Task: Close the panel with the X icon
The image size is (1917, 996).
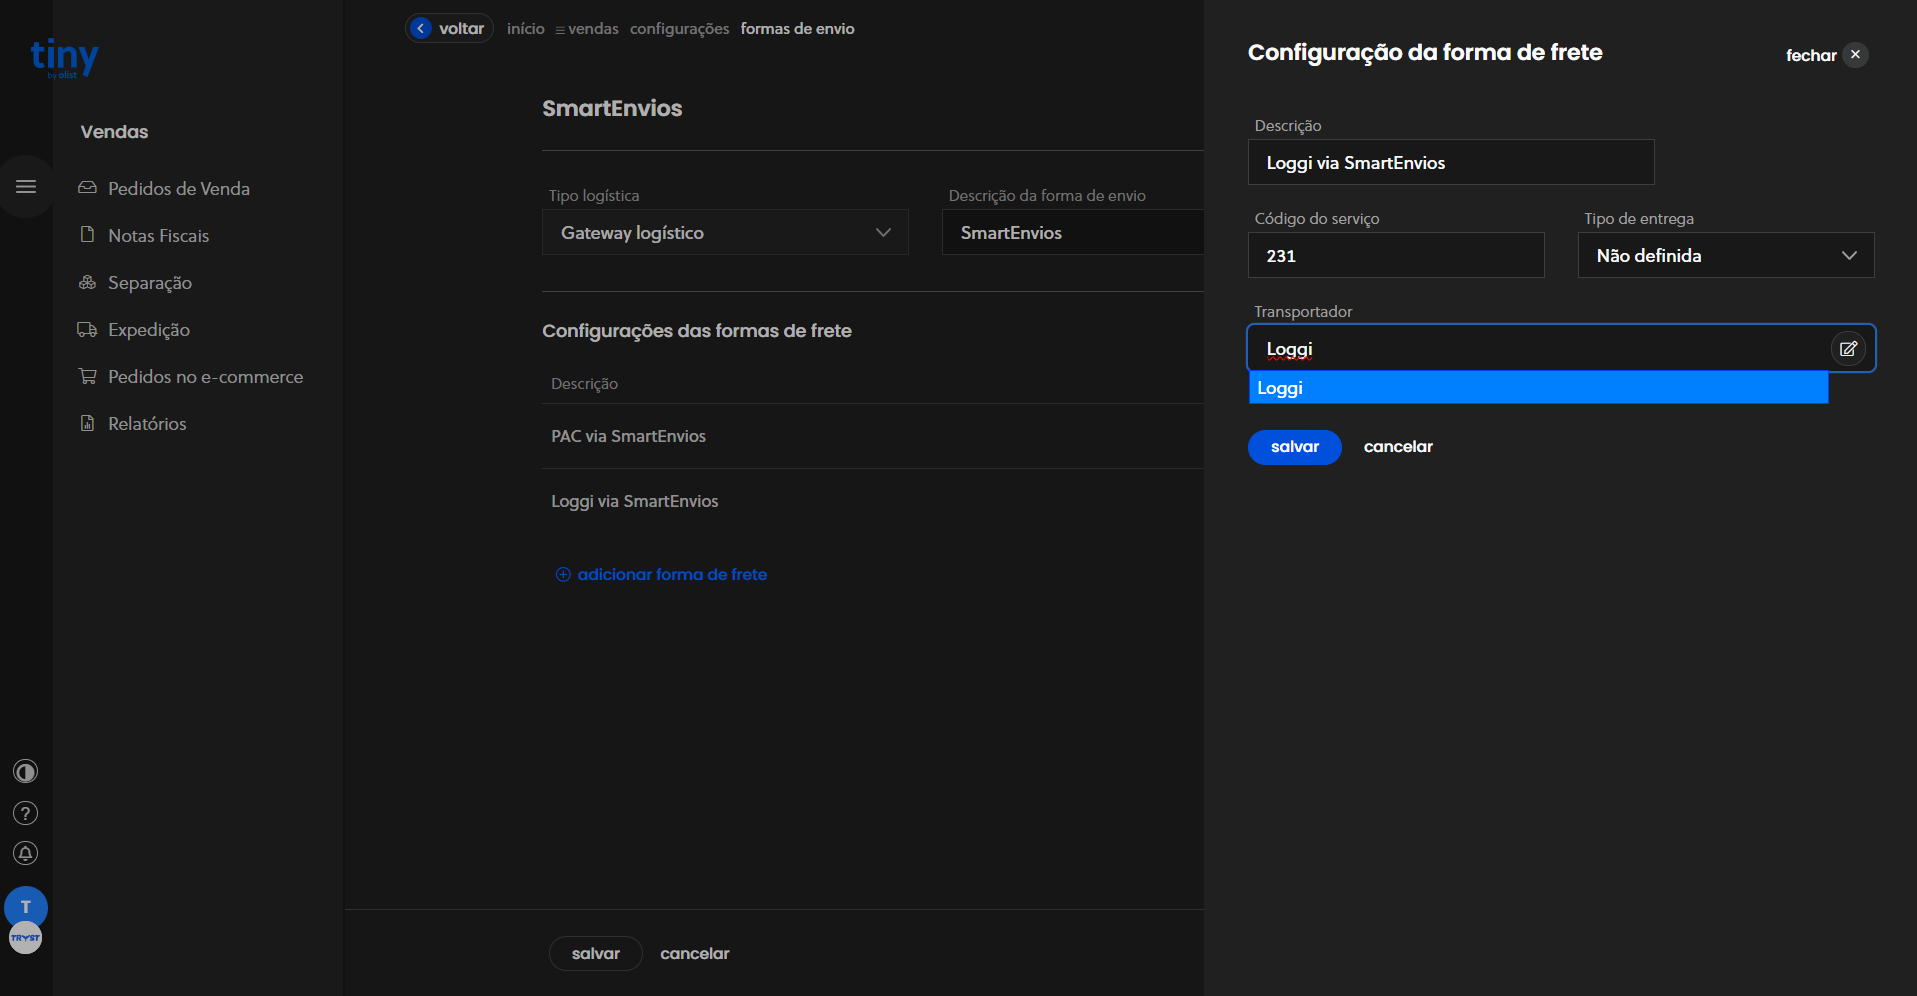Action: pyautogui.click(x=1855, y=55)
